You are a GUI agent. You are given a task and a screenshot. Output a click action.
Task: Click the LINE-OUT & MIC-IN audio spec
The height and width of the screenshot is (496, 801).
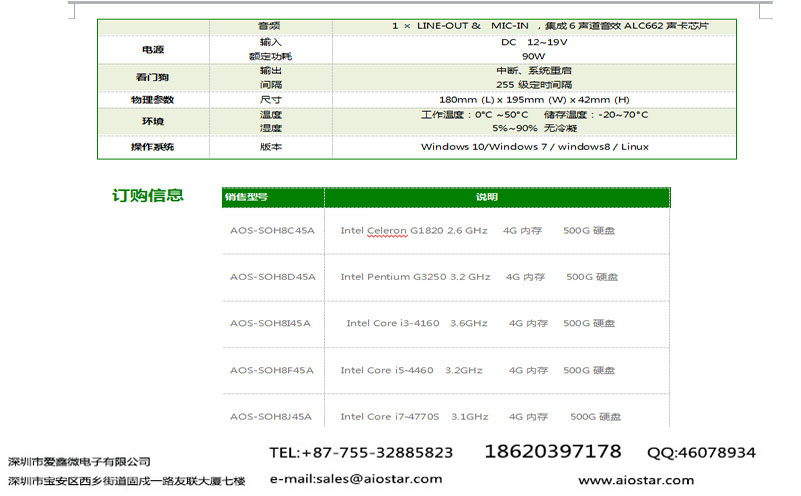tap(550, 26)
